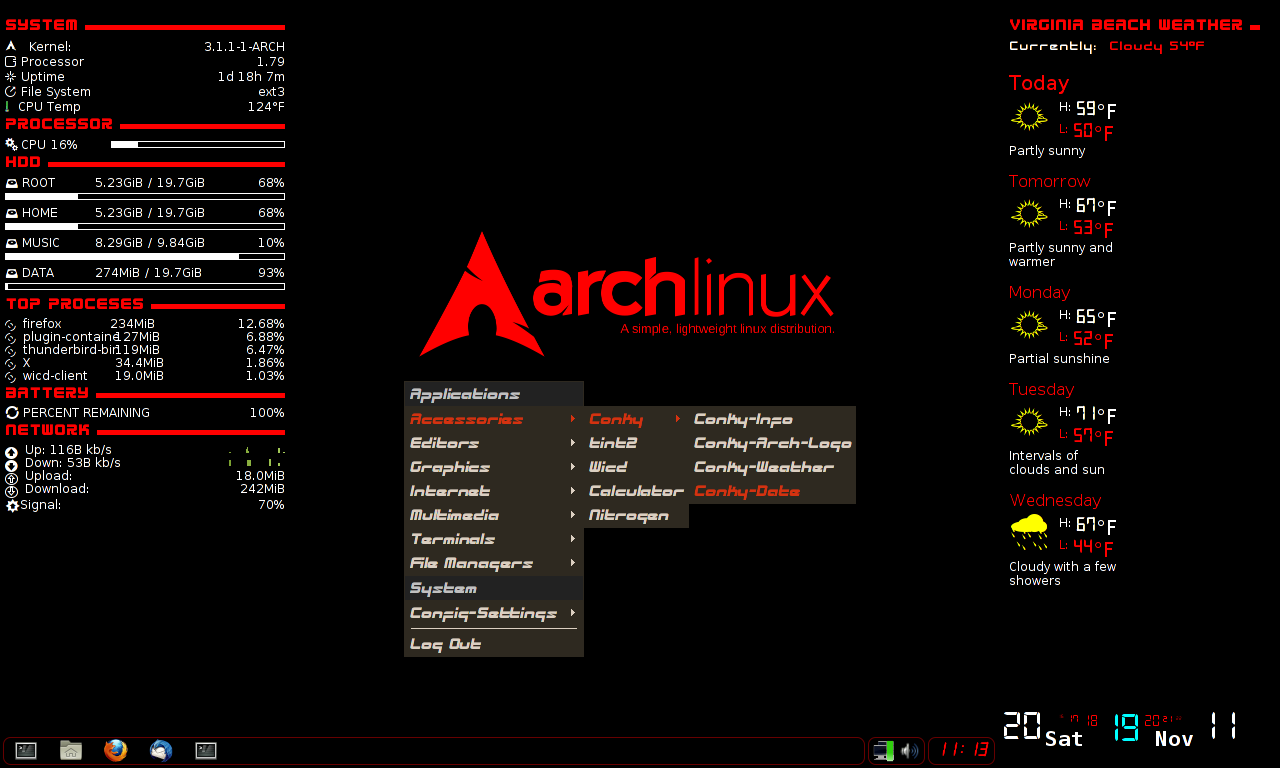Click the 11:13 panel clock
The height and width of the screenshot is (768, 1280).
[964, 750]
